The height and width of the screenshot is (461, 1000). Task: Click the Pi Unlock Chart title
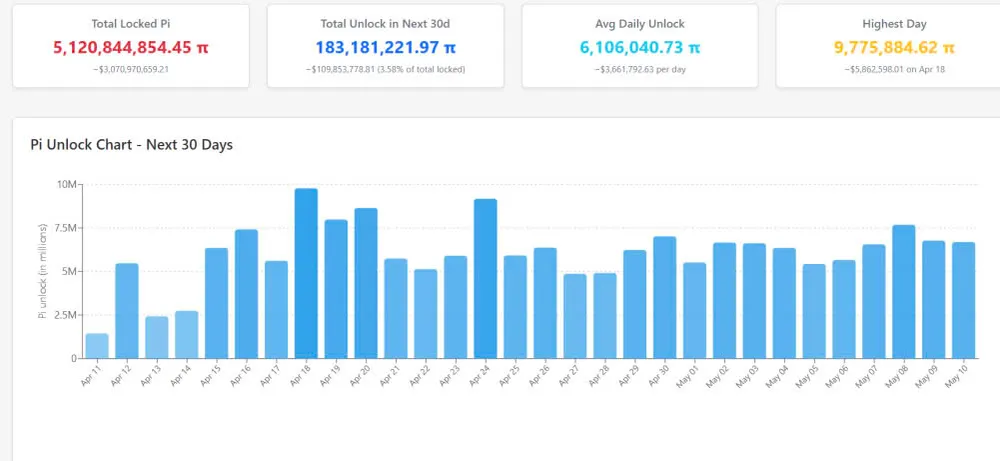tap(132, 145)
